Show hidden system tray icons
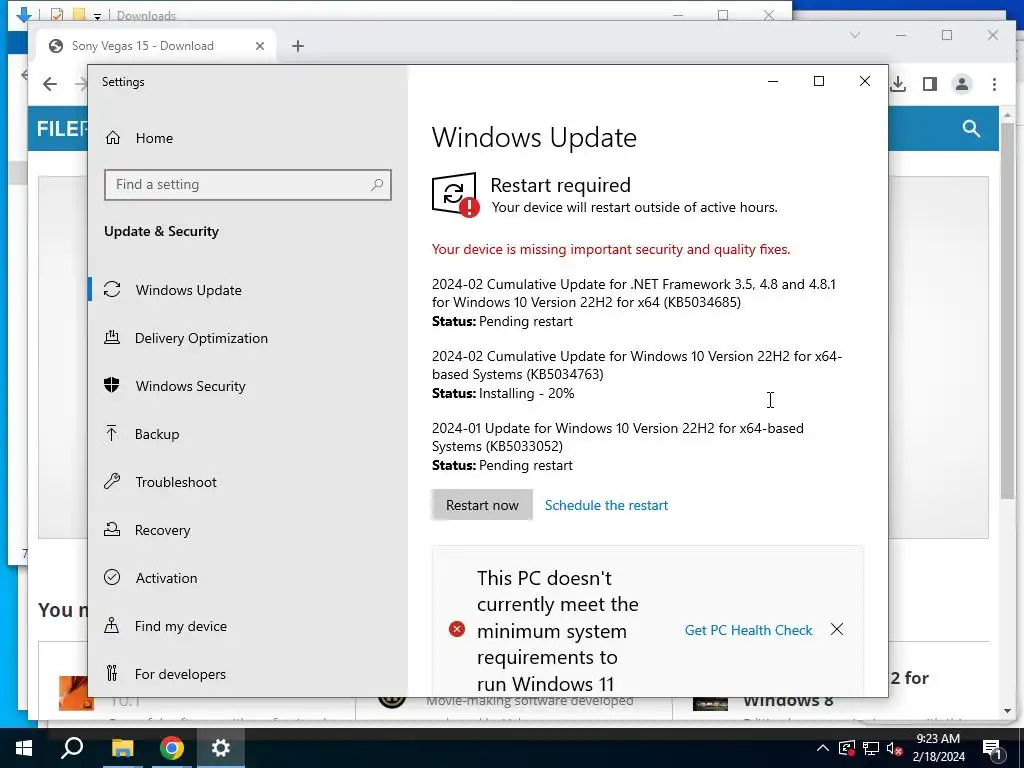Image resolution: width=1024 pixels, height=768 pixels. click(x=823, y=748)
